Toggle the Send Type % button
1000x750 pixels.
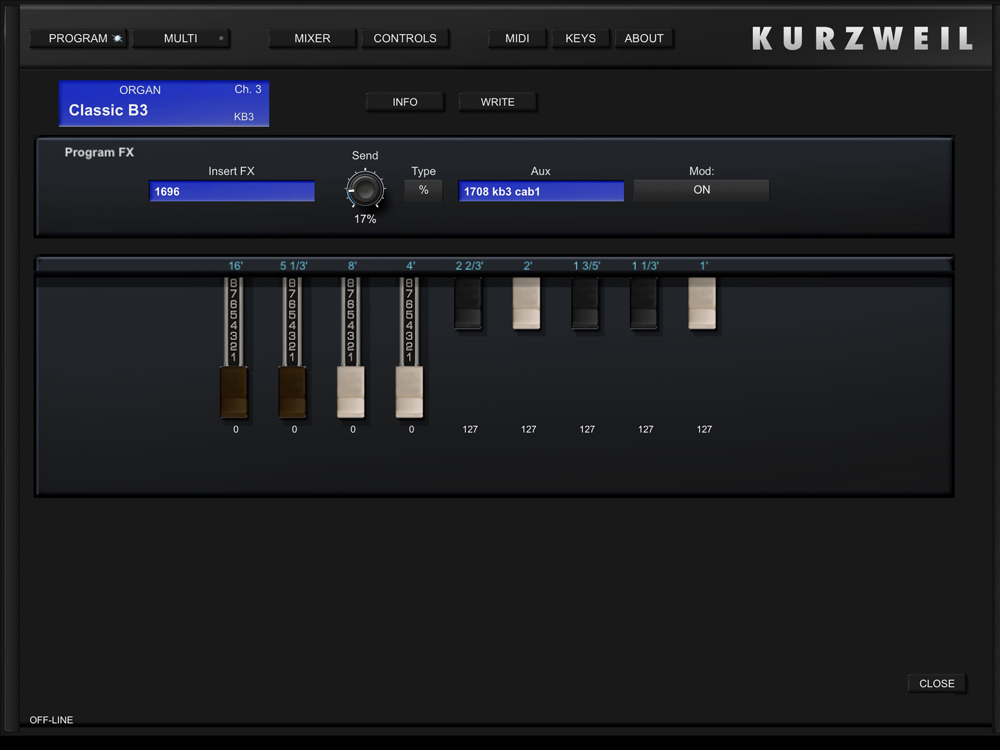pos(423,190)
